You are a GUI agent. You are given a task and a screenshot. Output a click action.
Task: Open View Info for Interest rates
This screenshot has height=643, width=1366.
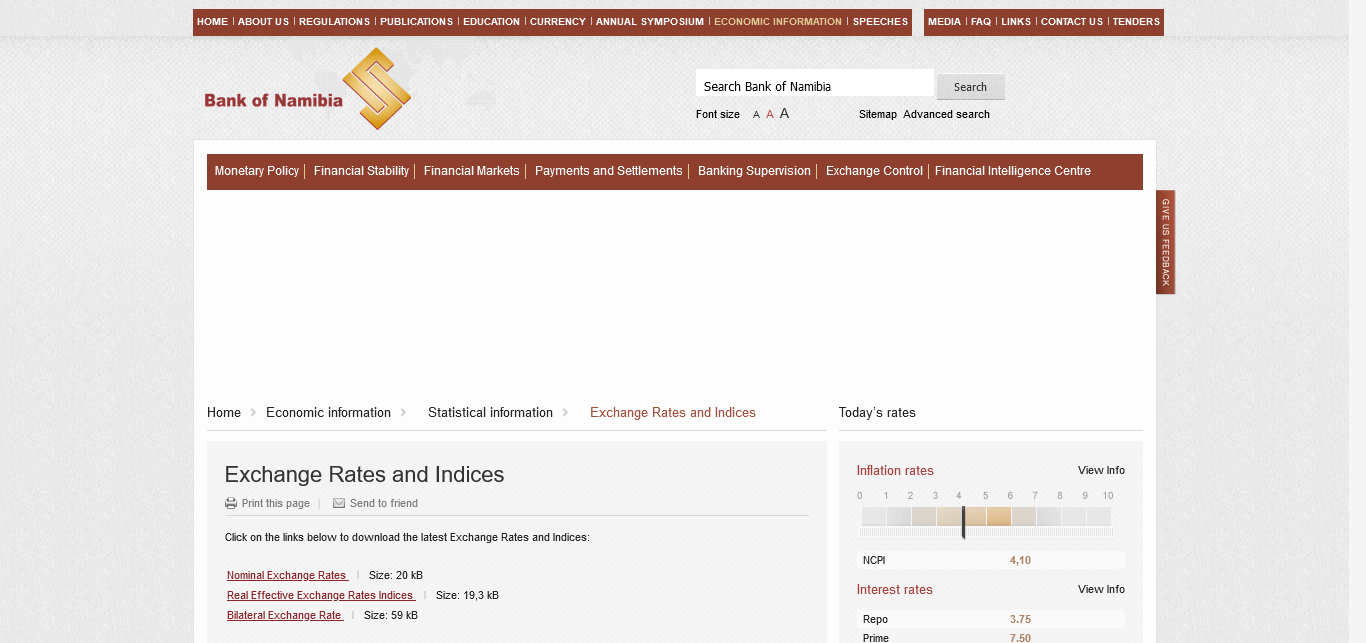(1101, 589)
